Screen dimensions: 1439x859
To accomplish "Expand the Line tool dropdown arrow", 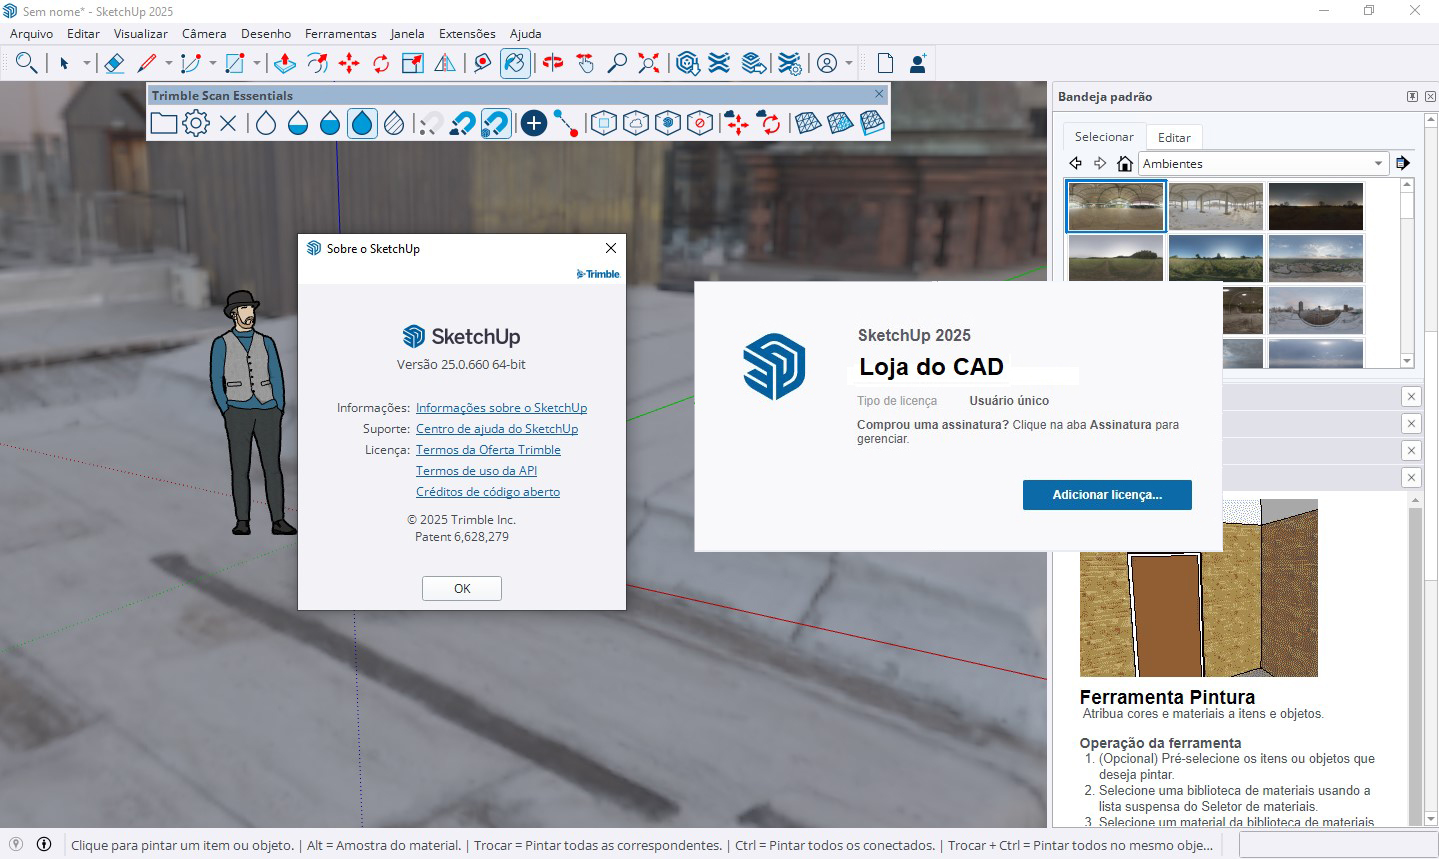I will coord(169,63).
